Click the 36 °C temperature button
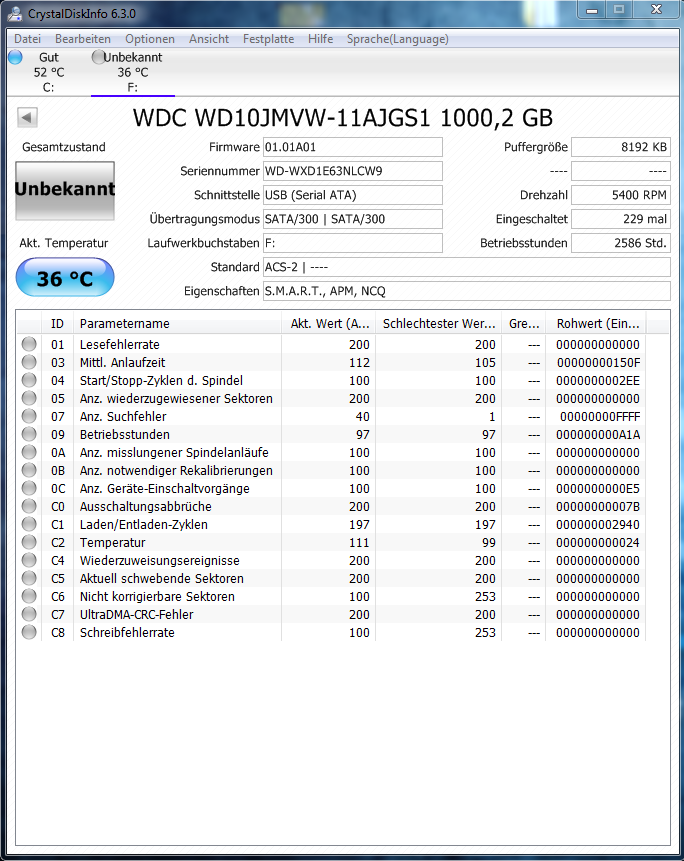The image size is (684, 861). tap(65, 278)
